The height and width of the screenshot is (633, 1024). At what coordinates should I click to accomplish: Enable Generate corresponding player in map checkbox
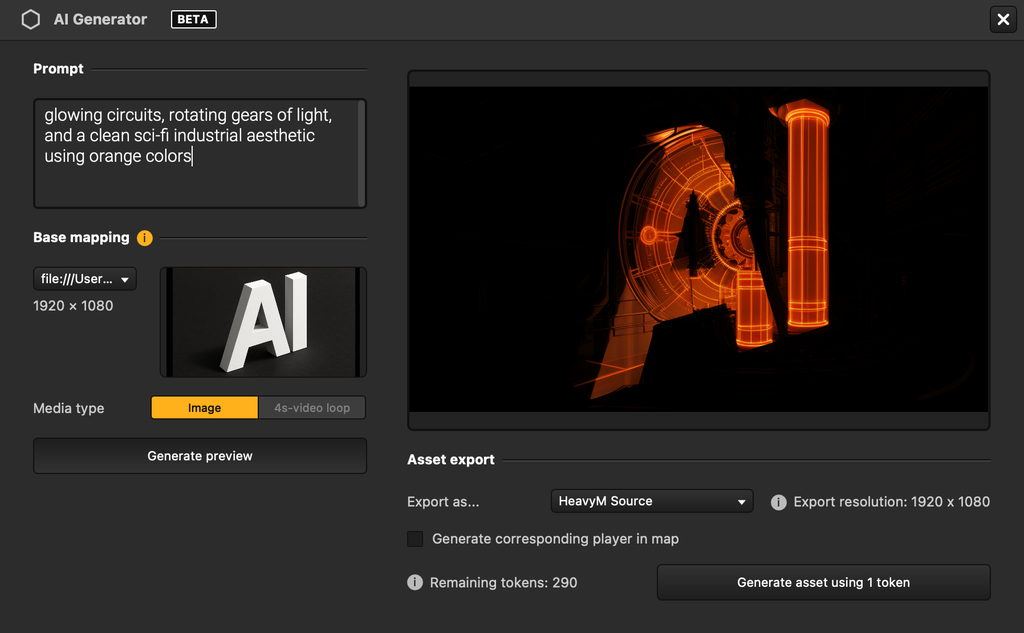coord(415,539)
